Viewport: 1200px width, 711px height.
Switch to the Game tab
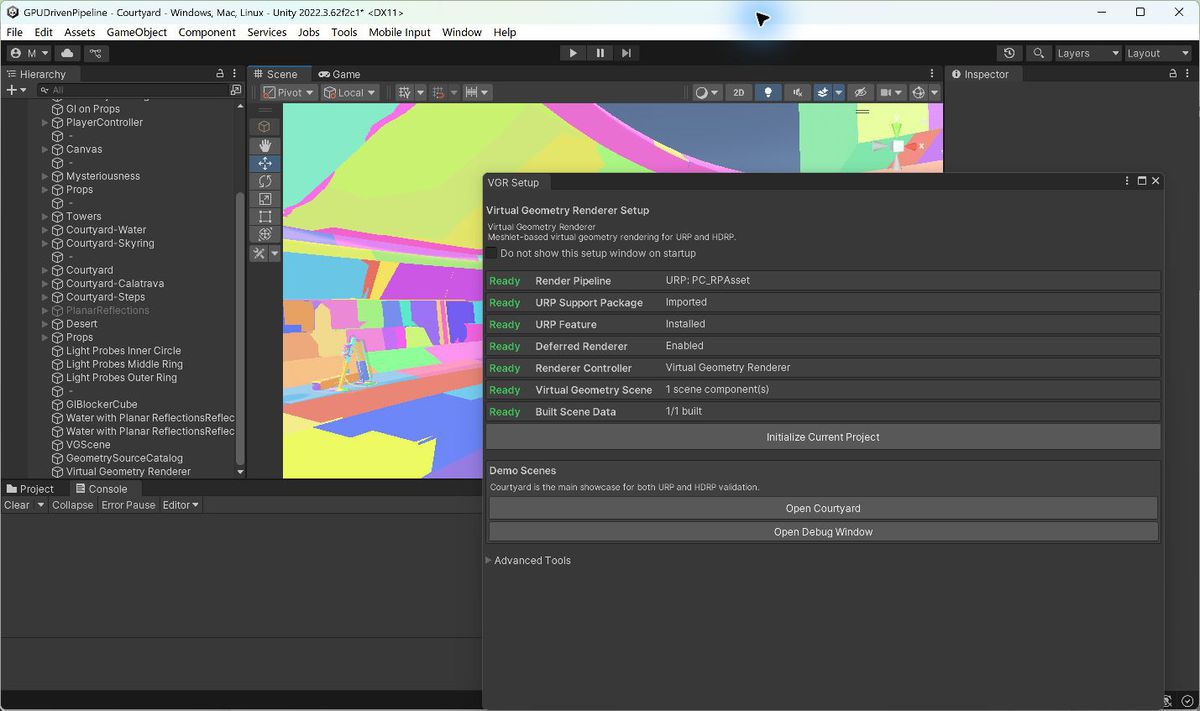[x=339, y=74]
